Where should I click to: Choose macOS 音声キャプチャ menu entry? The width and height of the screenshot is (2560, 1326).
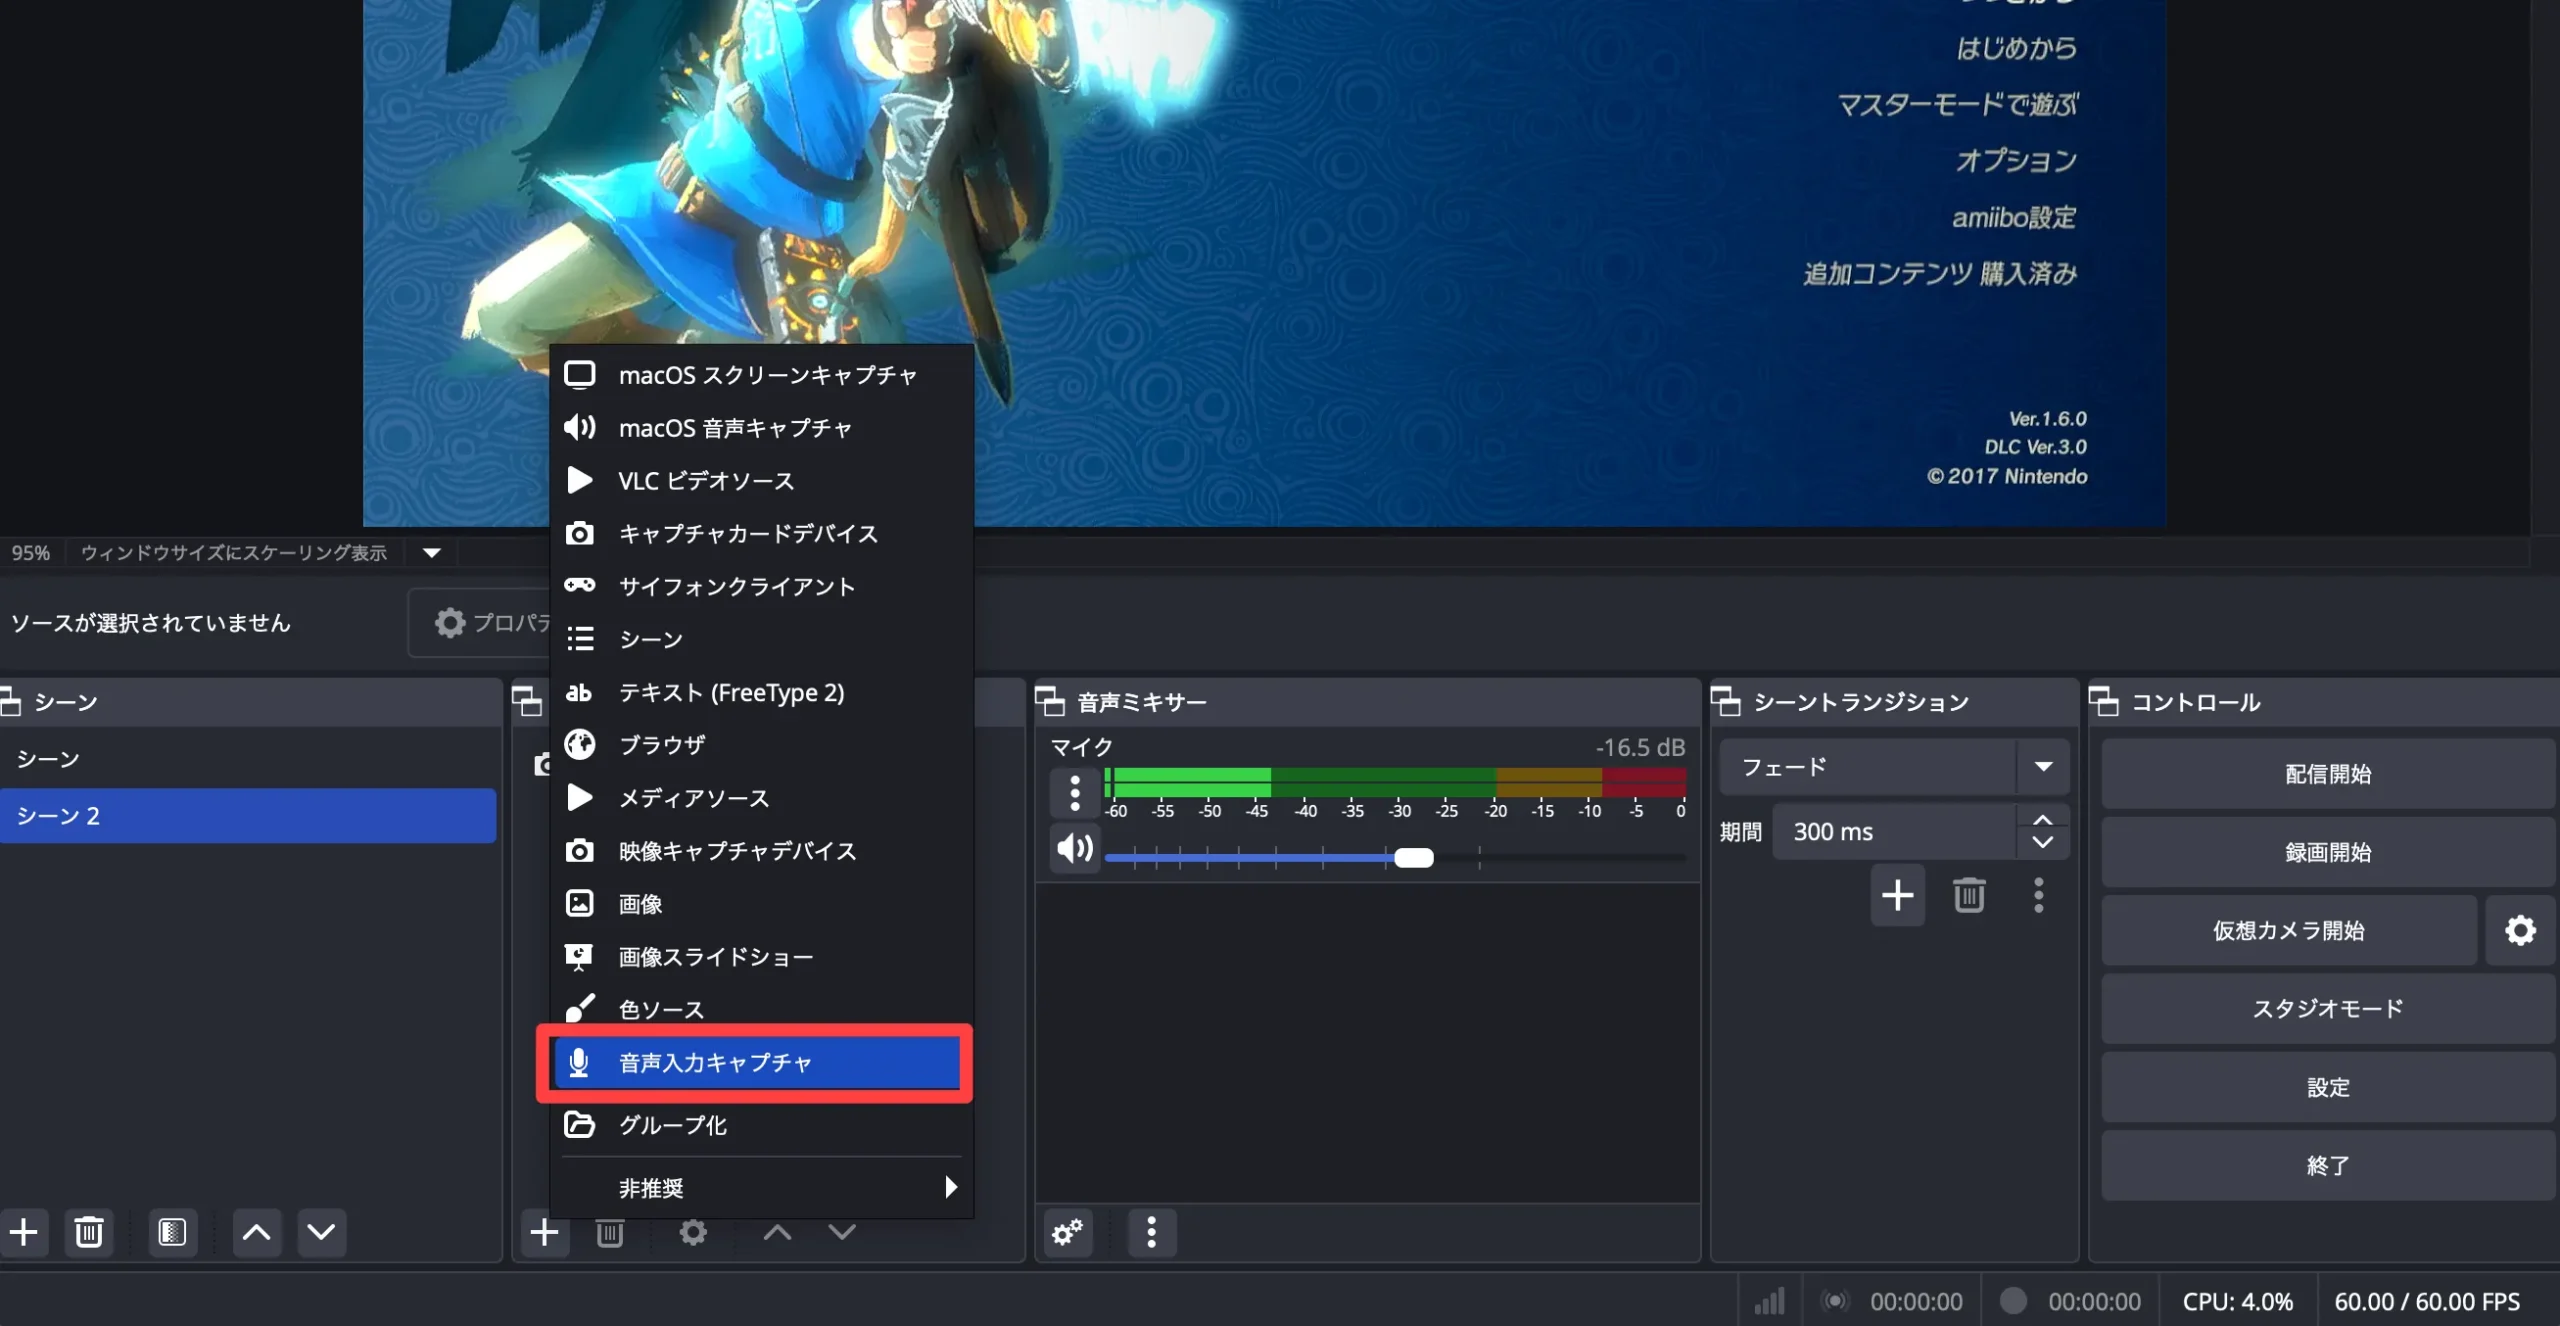[x=761, y=428]
